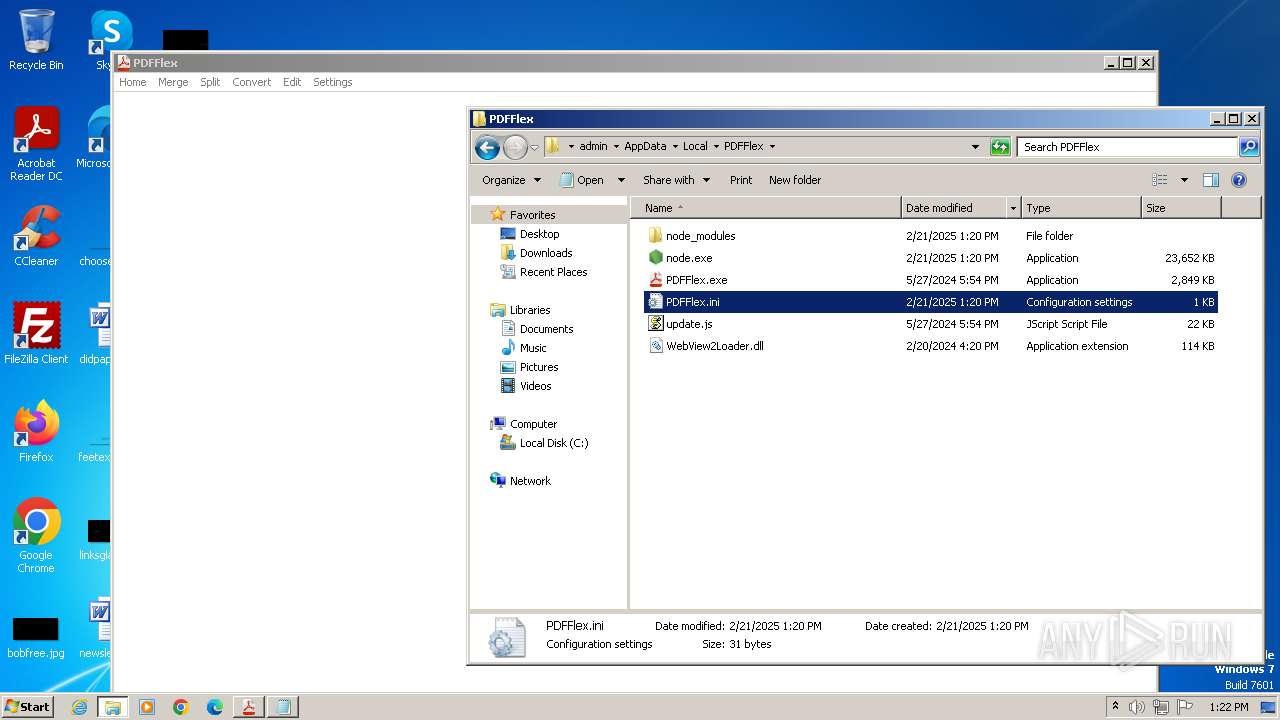The image size is (1280, 720).
Task: Toggle the preview pane icon
Action: point(1211,180)
